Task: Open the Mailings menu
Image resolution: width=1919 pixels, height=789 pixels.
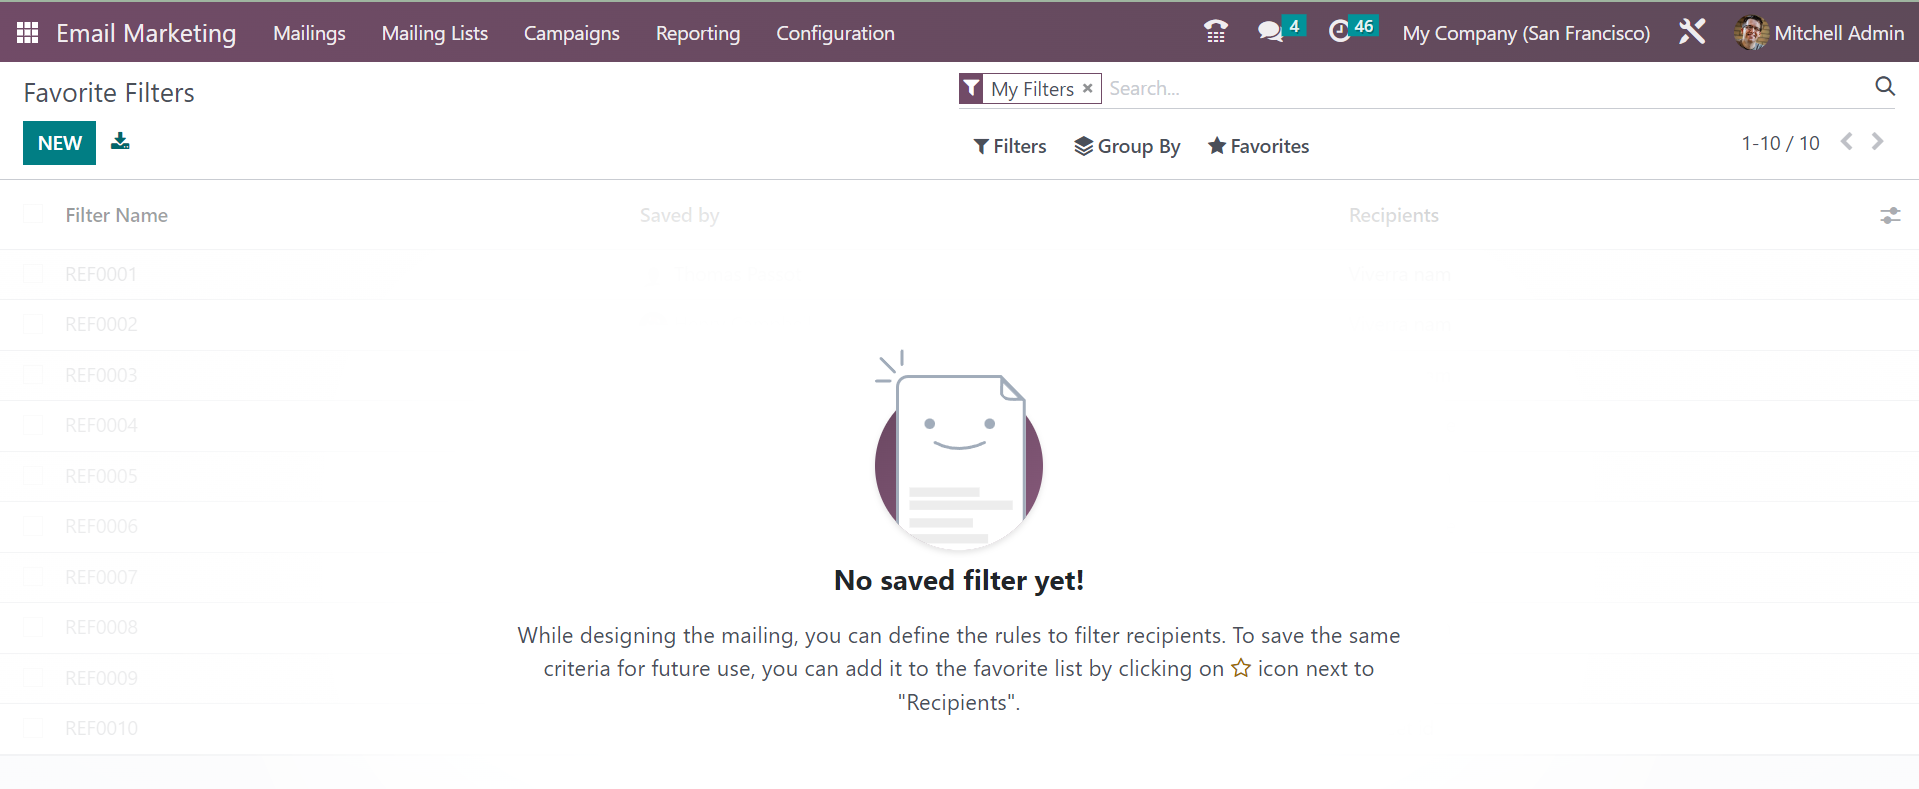Action: (309, 33)
